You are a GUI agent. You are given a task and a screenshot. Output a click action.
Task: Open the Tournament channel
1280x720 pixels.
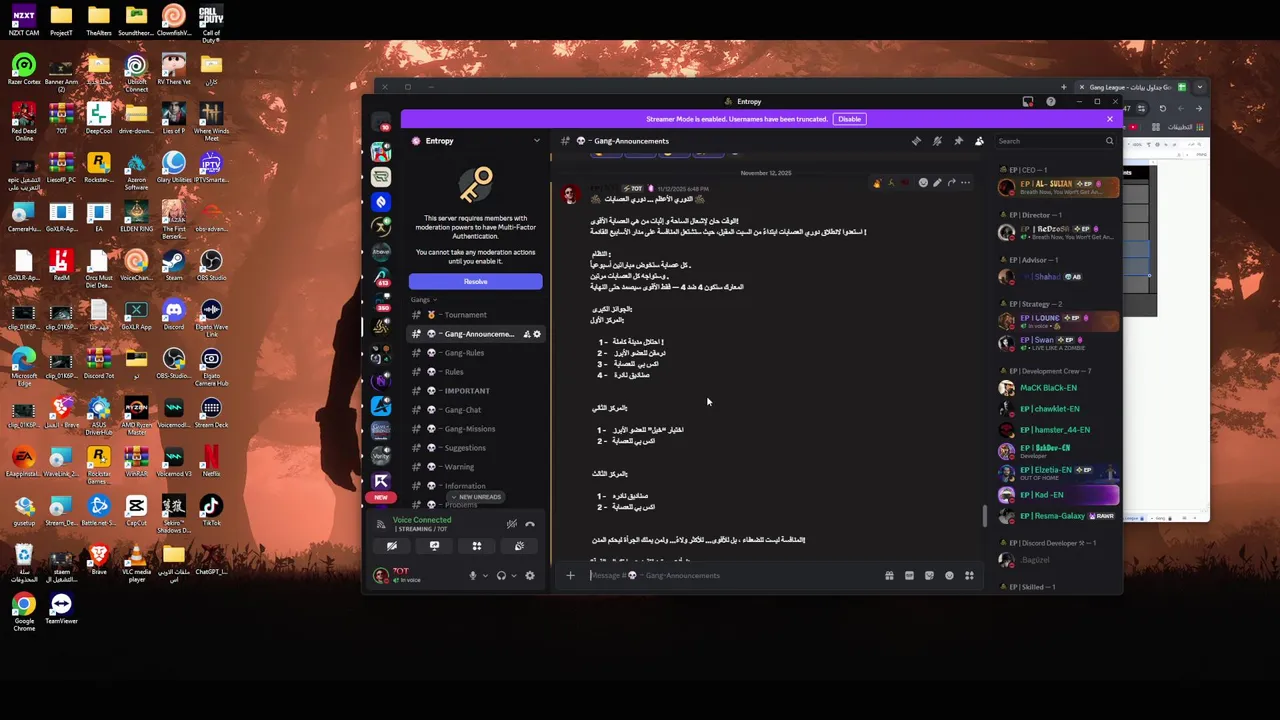tap(476, 315)
